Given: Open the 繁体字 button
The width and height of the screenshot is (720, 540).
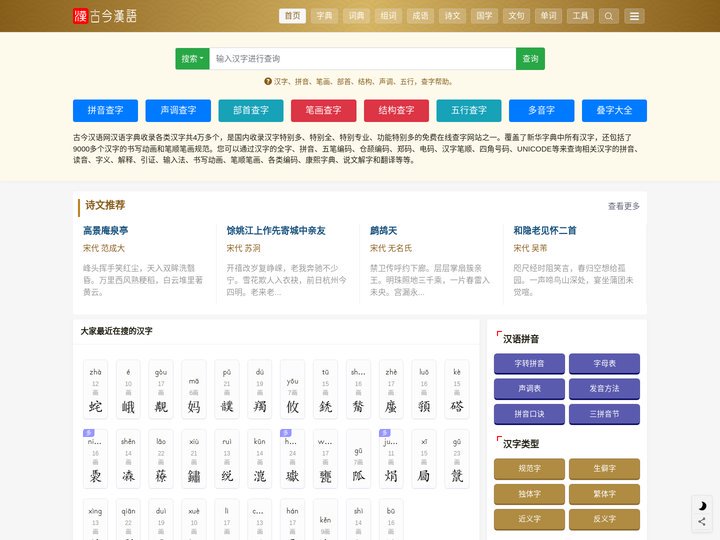Looking at the screenshot, I should tap(604, 494).
